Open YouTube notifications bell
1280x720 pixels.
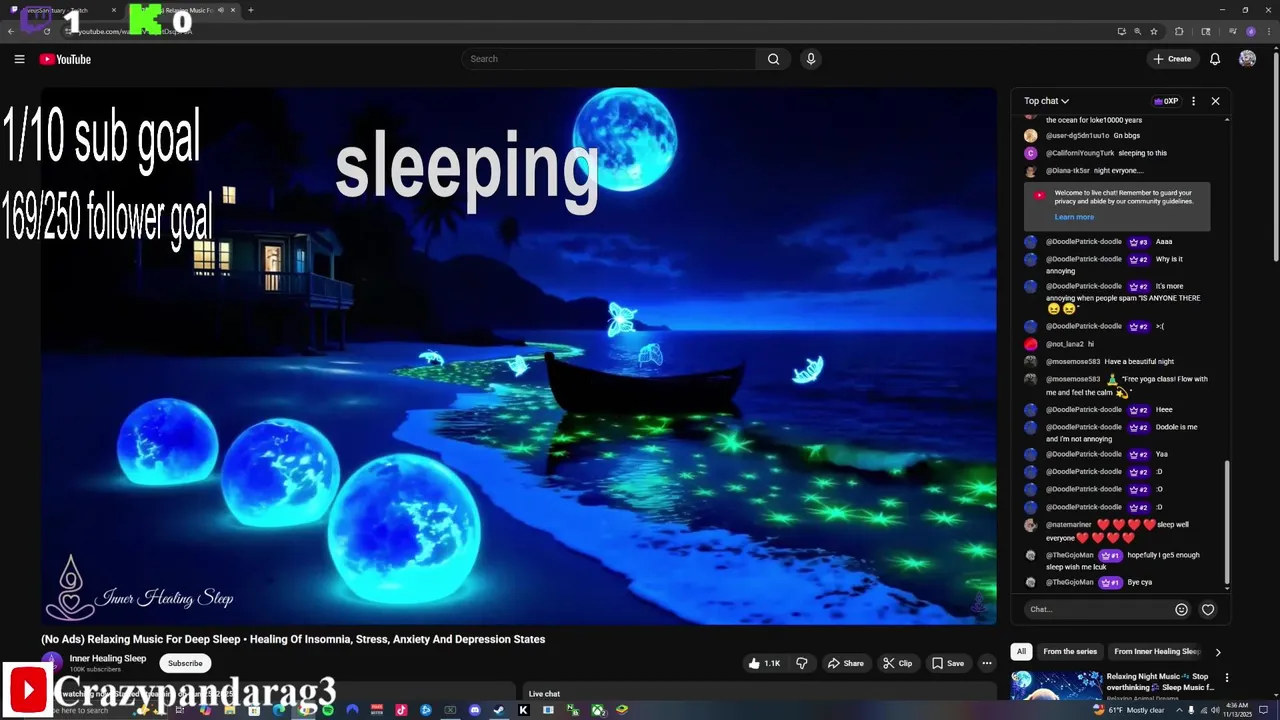[1215, 59]
